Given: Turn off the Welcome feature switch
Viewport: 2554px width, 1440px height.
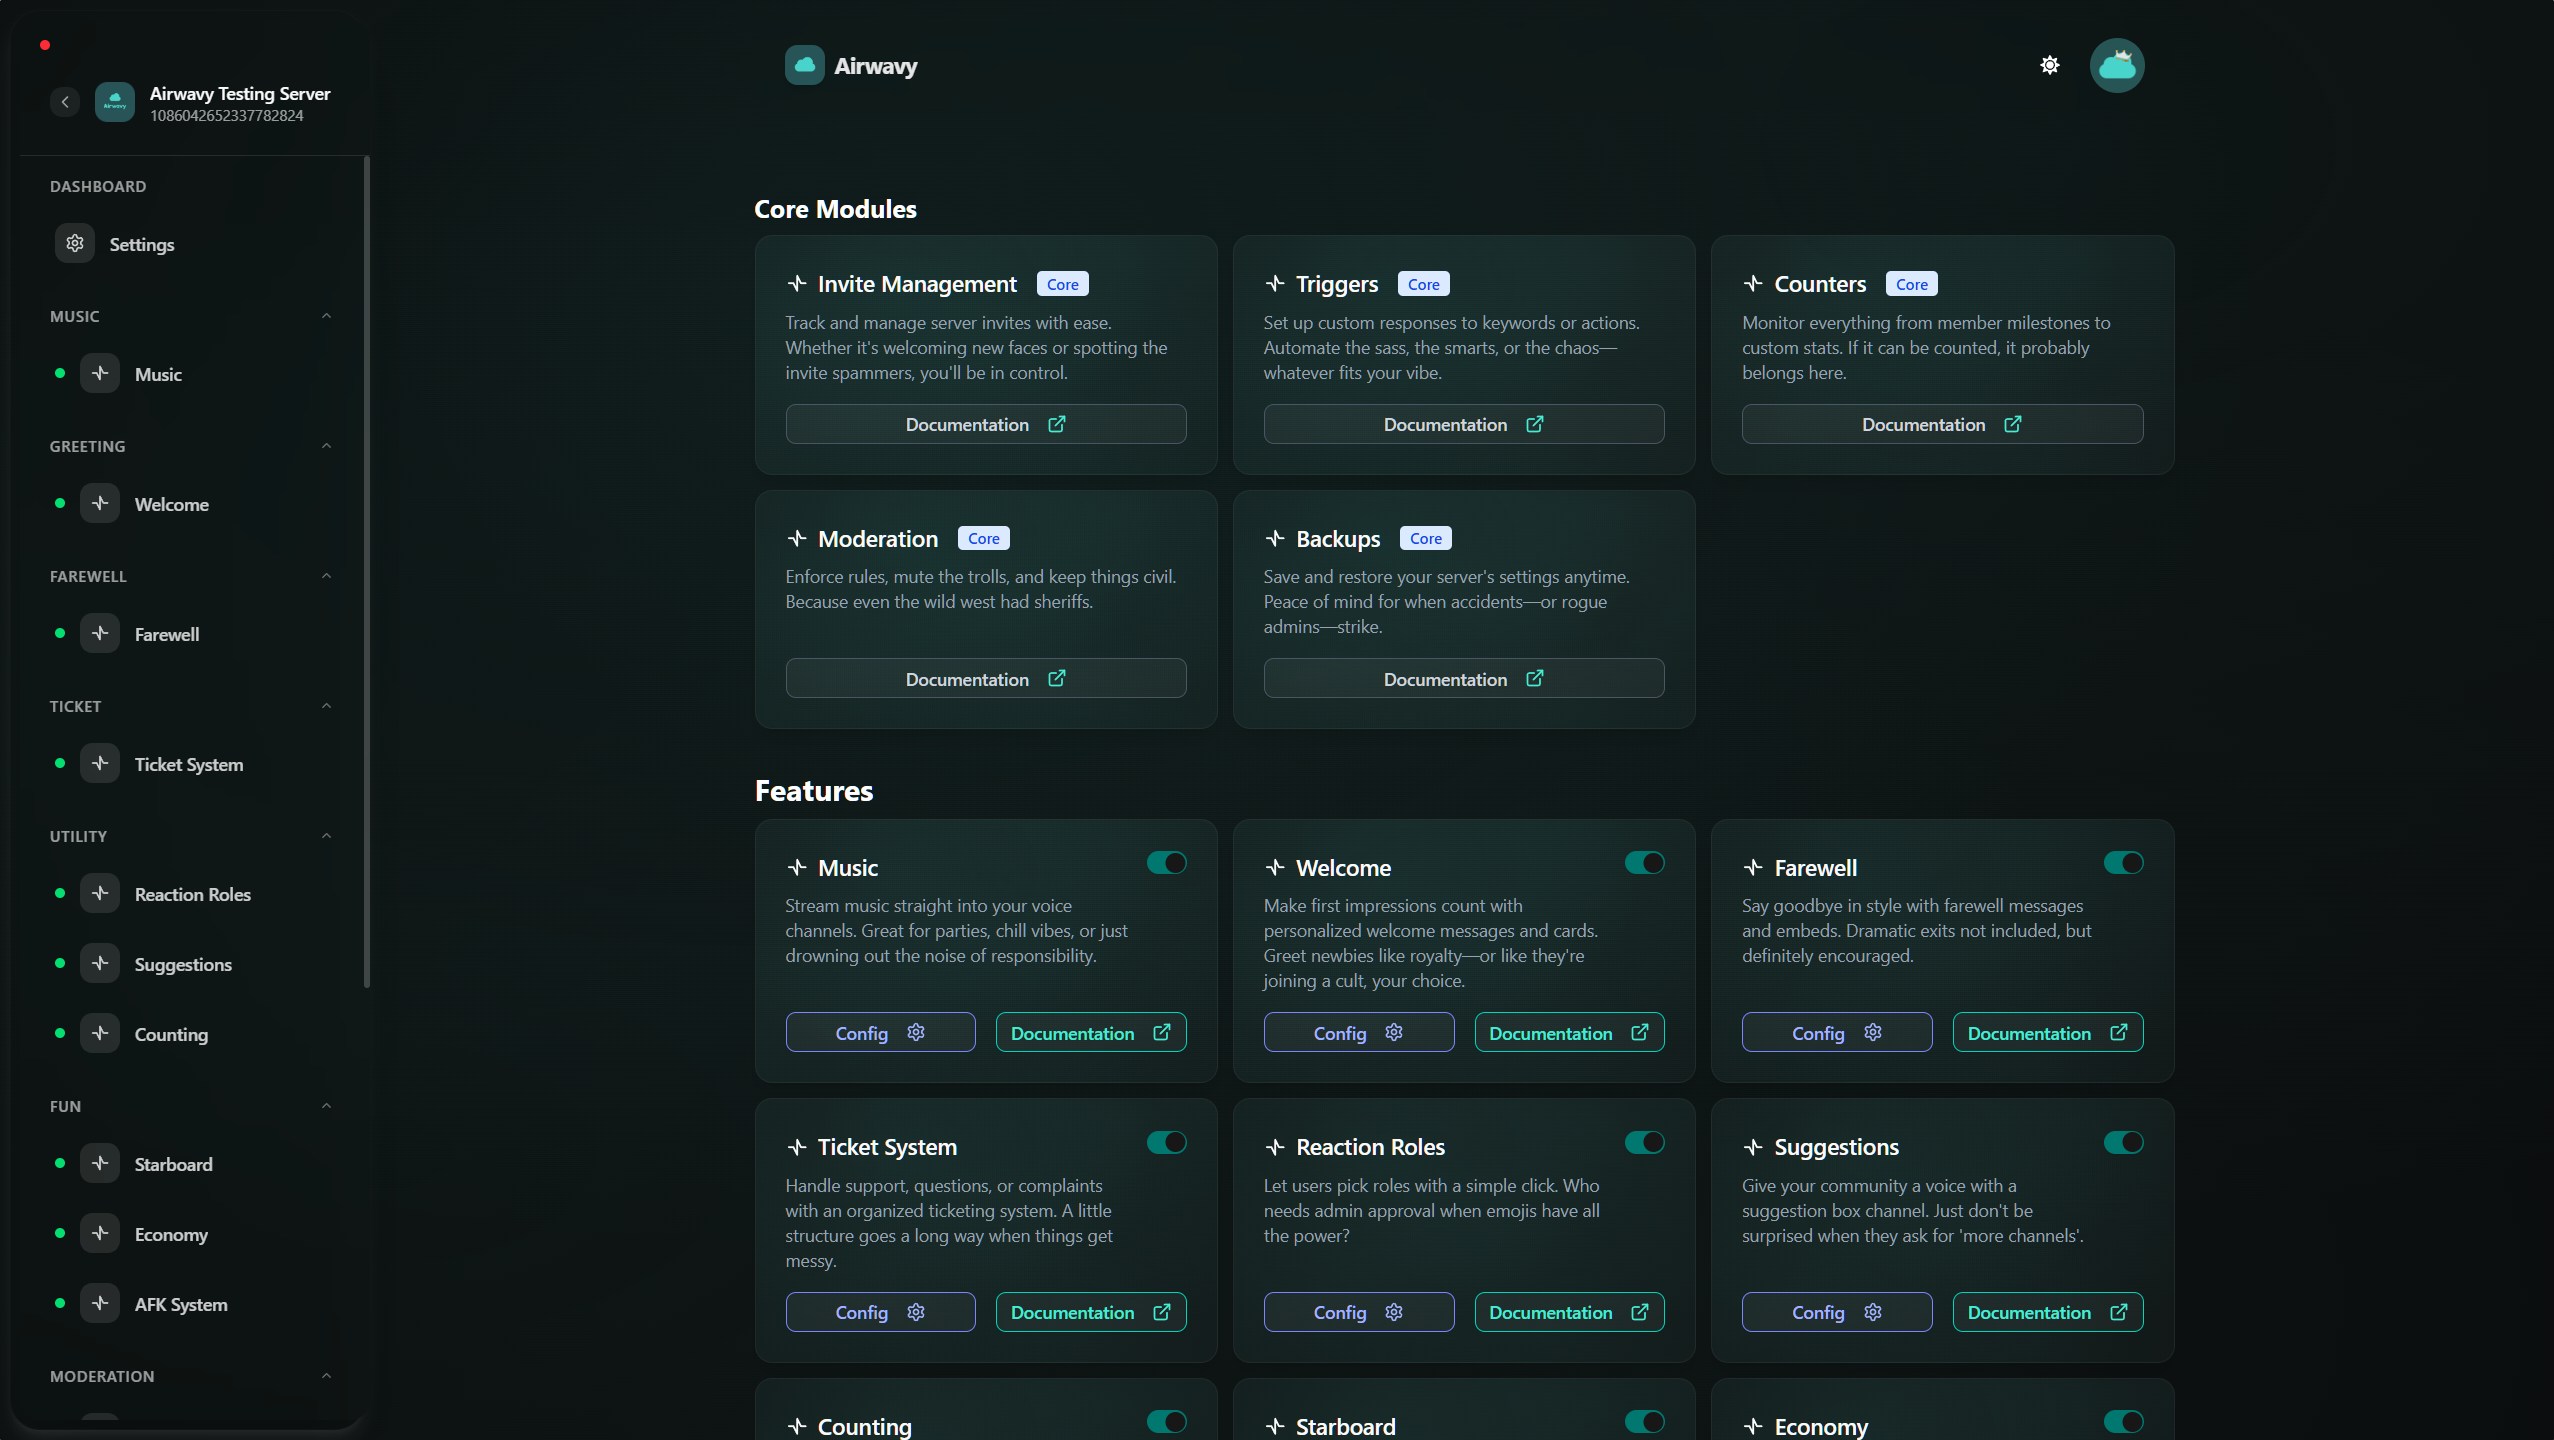Looking at the screenshot, I should 1644,862.
